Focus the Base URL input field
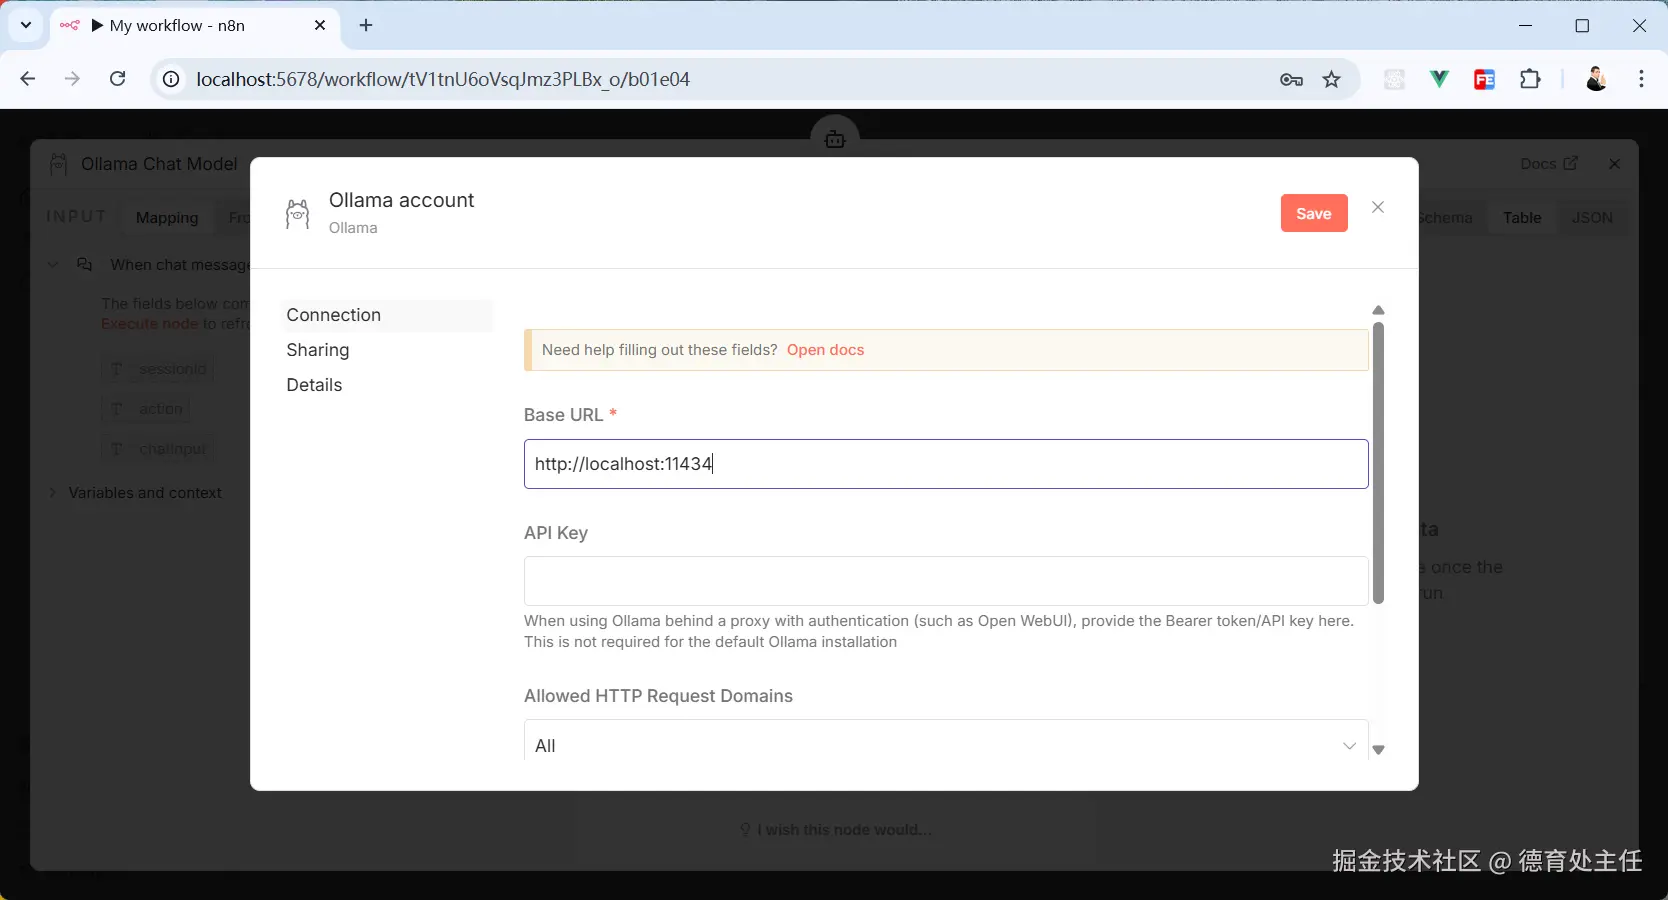This screenshot has height=900, width=1668. [x=946, y=464]
